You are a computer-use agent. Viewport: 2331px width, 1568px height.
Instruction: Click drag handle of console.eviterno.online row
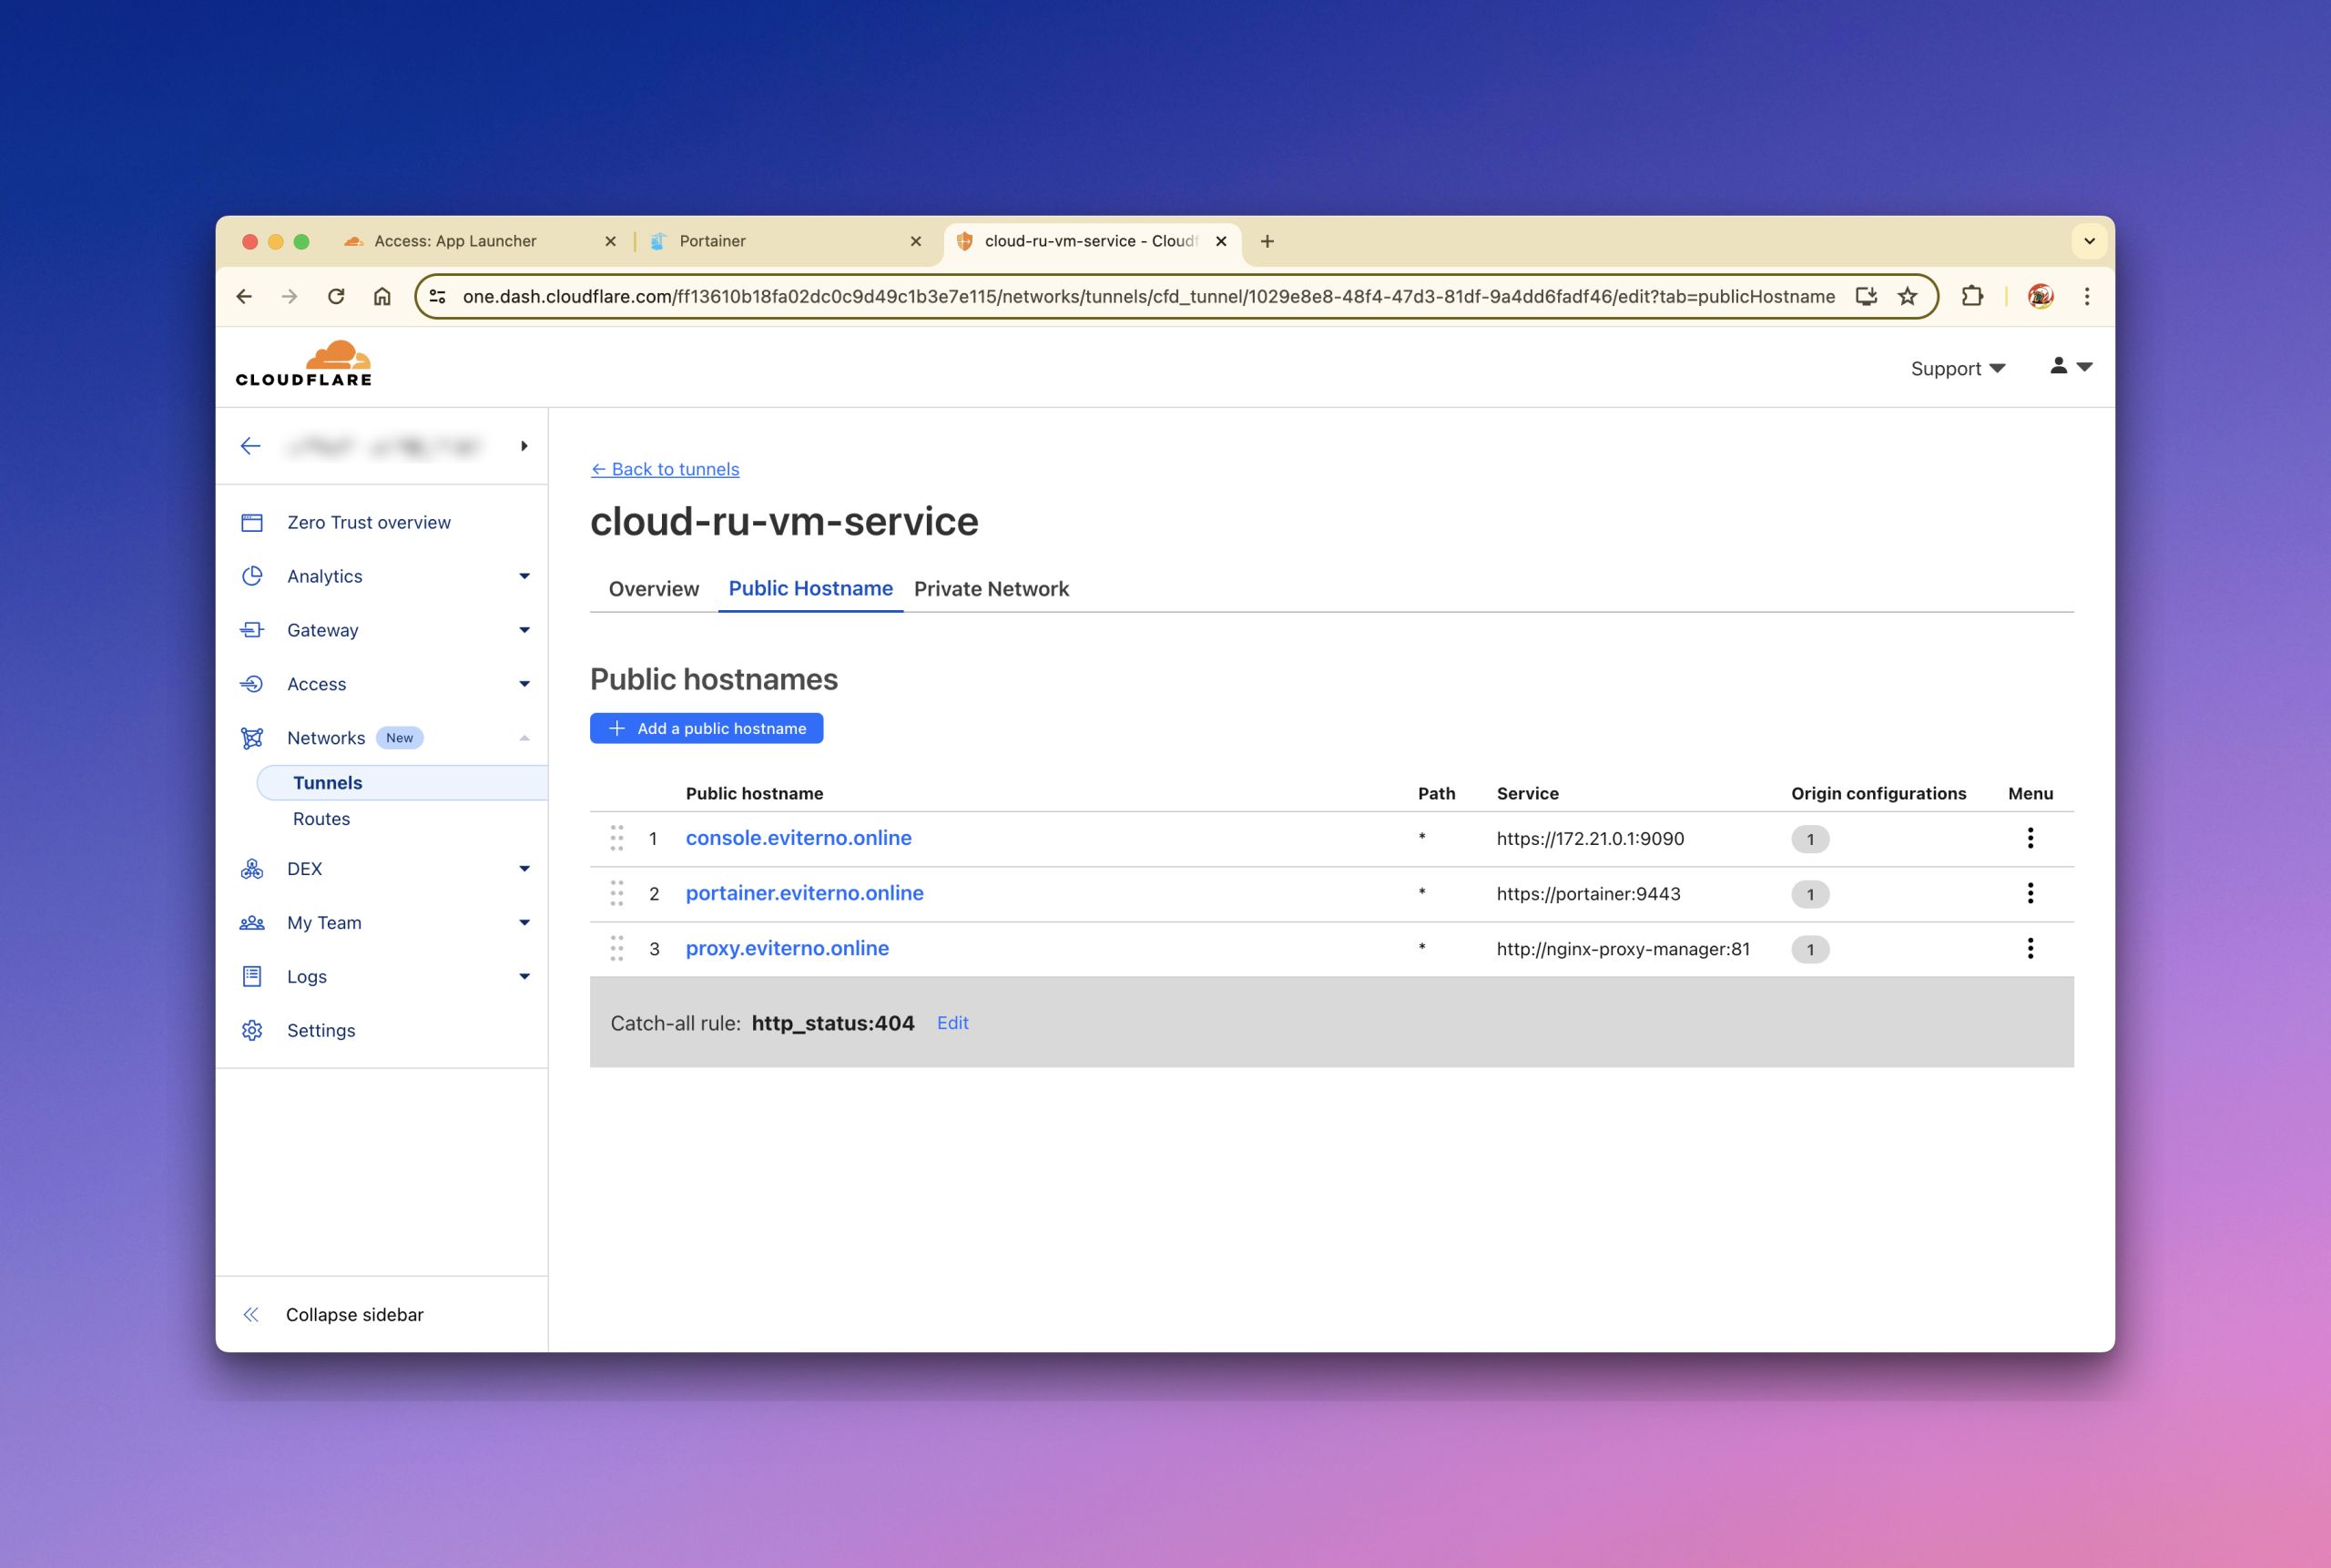(617, 838)
